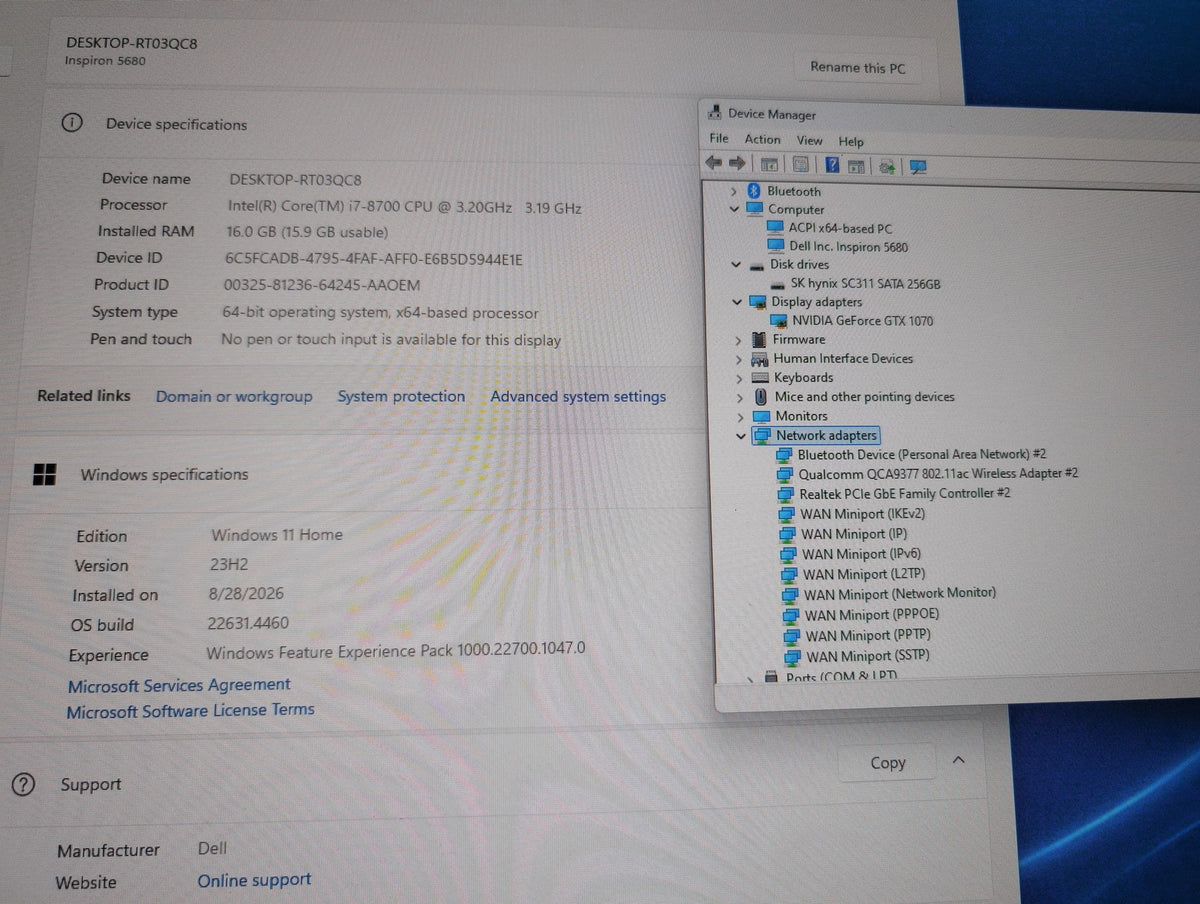Open Advanced system settings link
The image size is (1200, 904).
[578, 396]
